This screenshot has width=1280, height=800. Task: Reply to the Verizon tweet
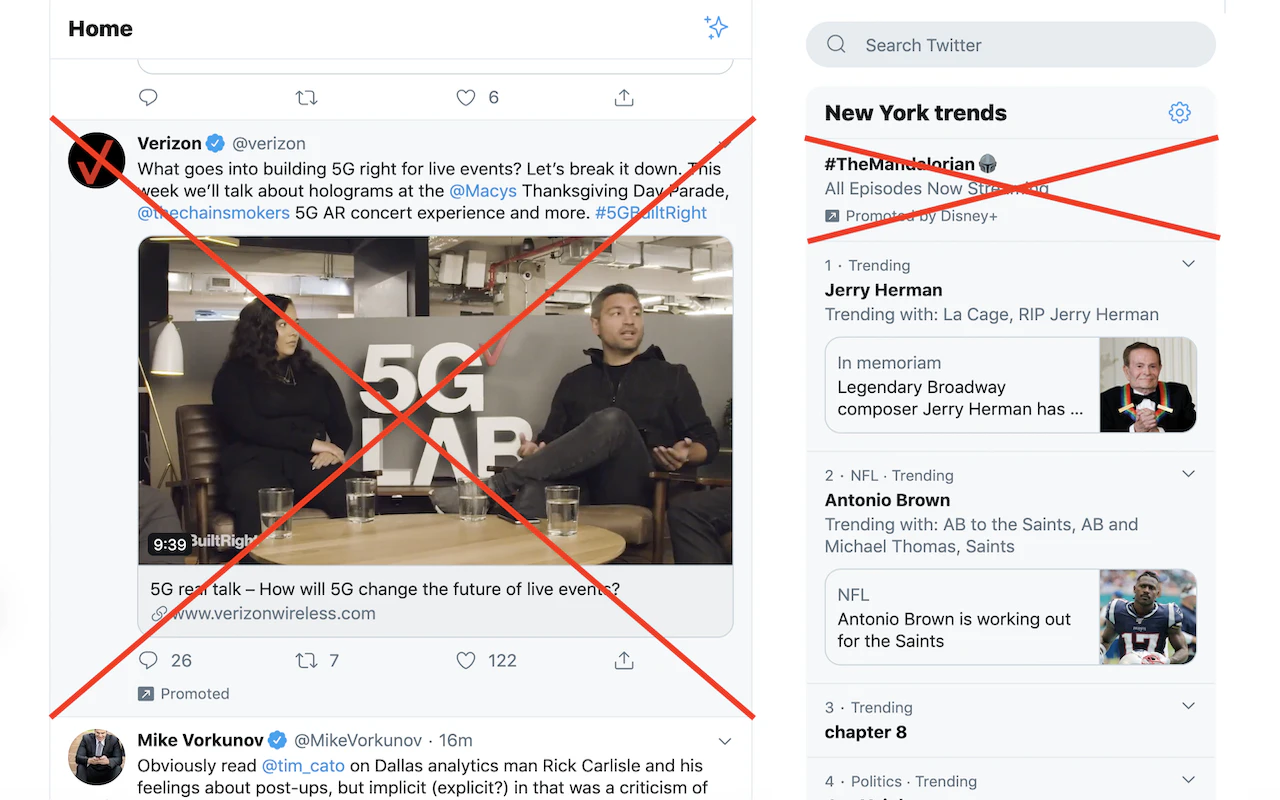click(148, 660)
